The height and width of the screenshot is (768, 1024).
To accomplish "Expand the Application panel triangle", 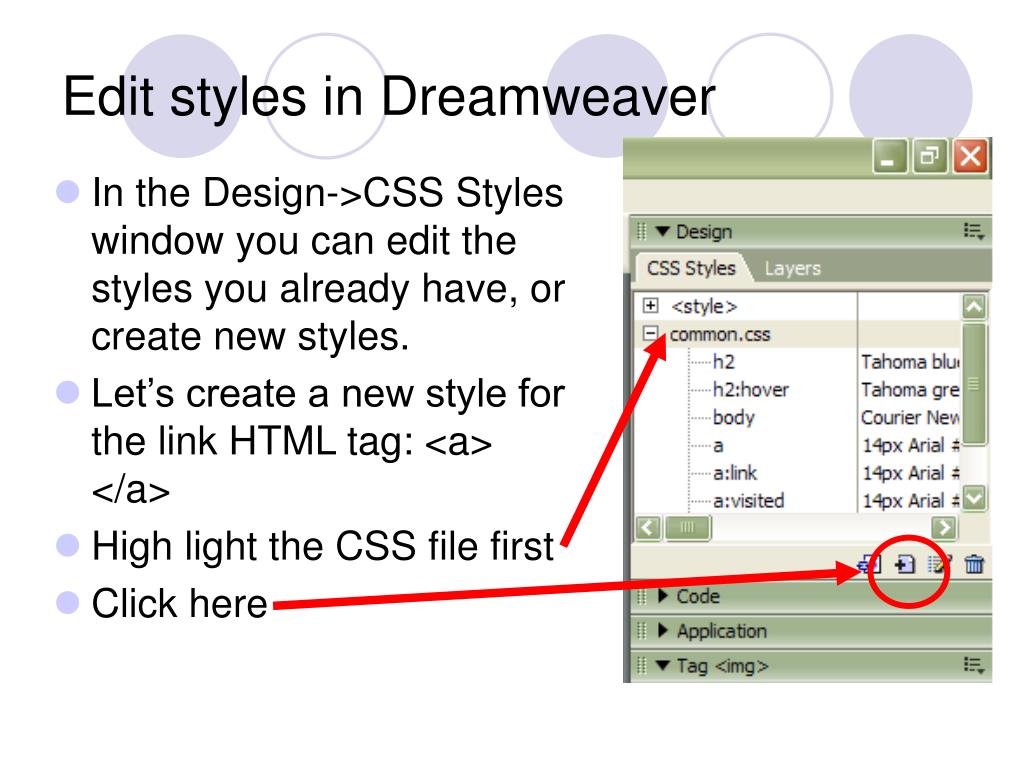I will (x=663, y=630).
